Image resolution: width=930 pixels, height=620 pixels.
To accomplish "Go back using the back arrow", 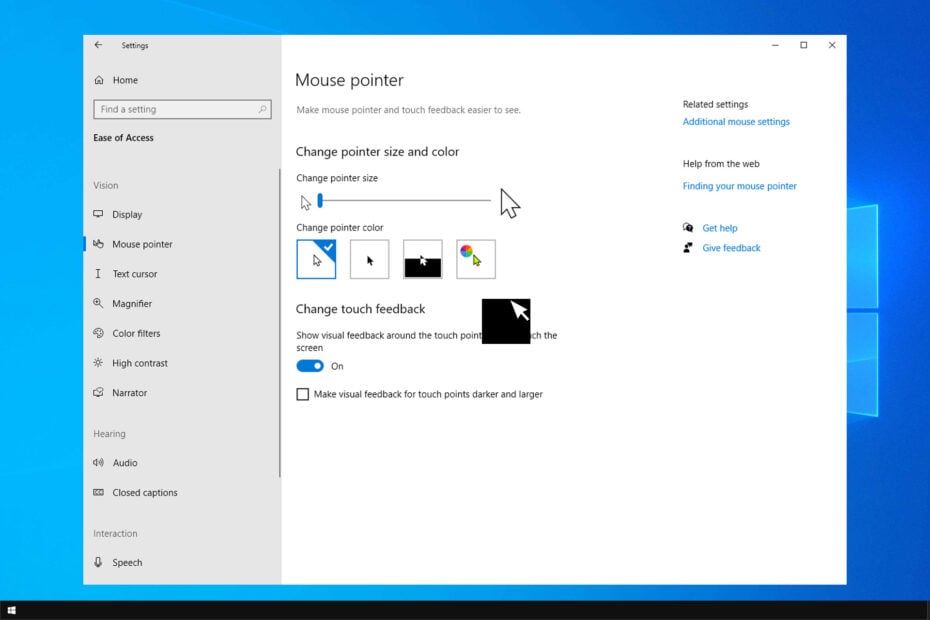I will (x=98, y=45).
